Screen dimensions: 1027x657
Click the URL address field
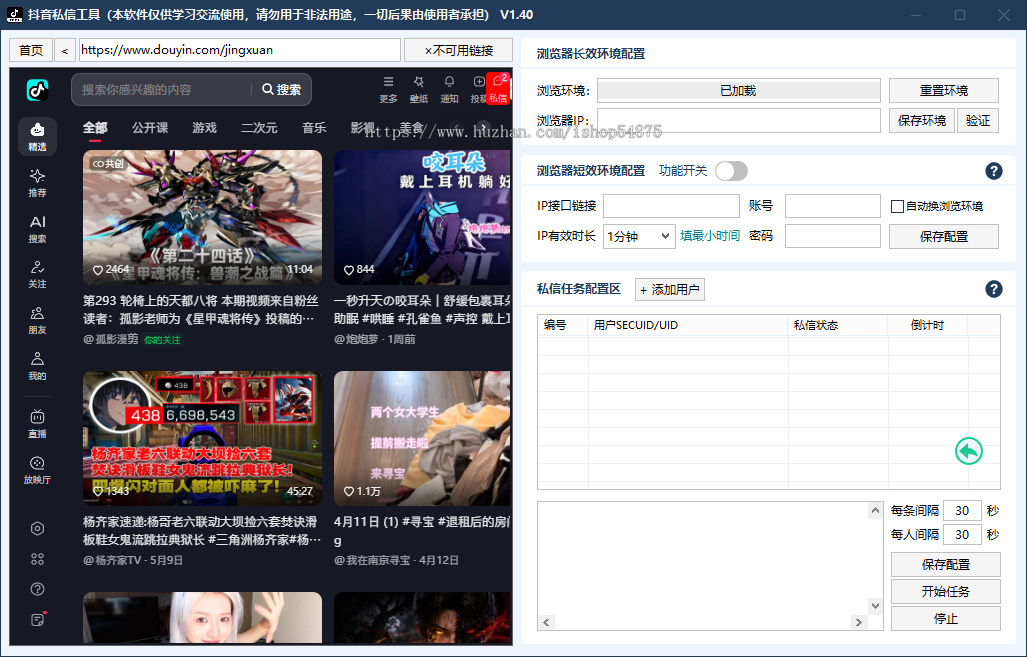click(x=240, y=50)
